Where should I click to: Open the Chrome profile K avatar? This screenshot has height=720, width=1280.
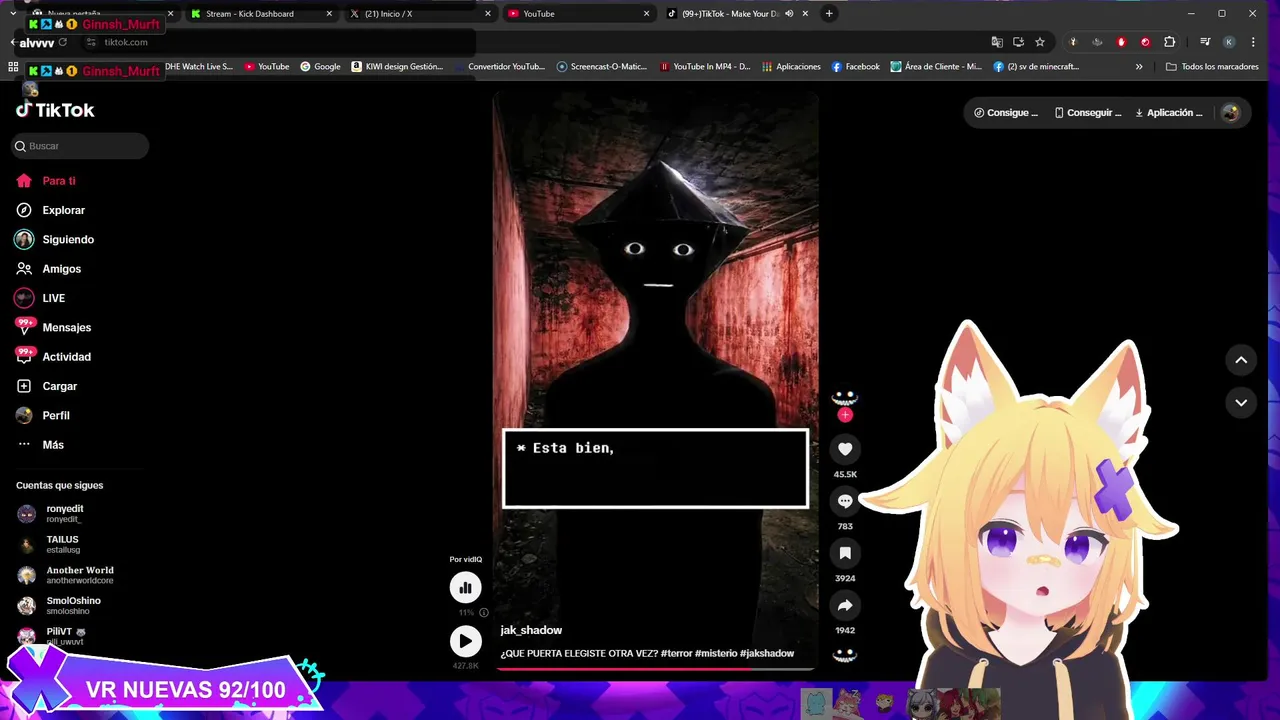click(x=1229, y=42)
